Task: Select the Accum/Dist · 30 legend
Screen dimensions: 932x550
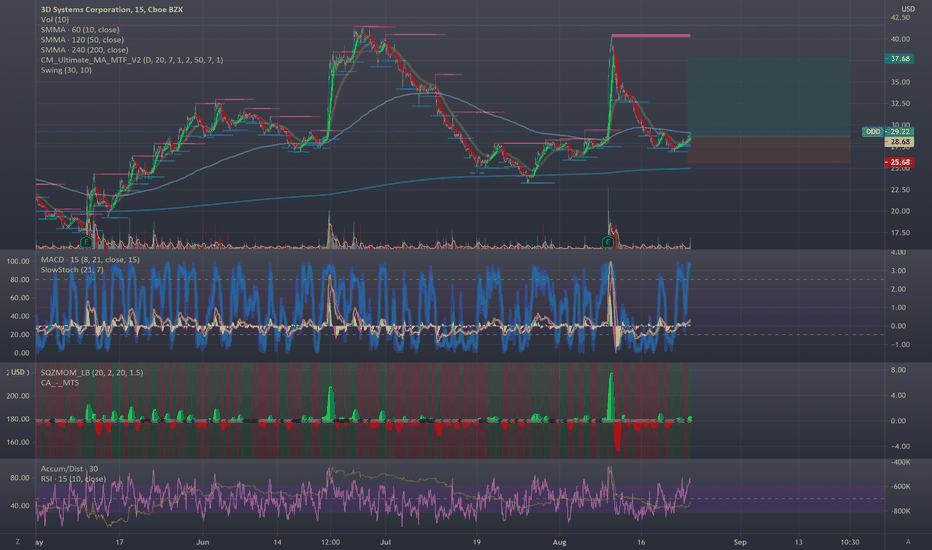Action: 70,469
